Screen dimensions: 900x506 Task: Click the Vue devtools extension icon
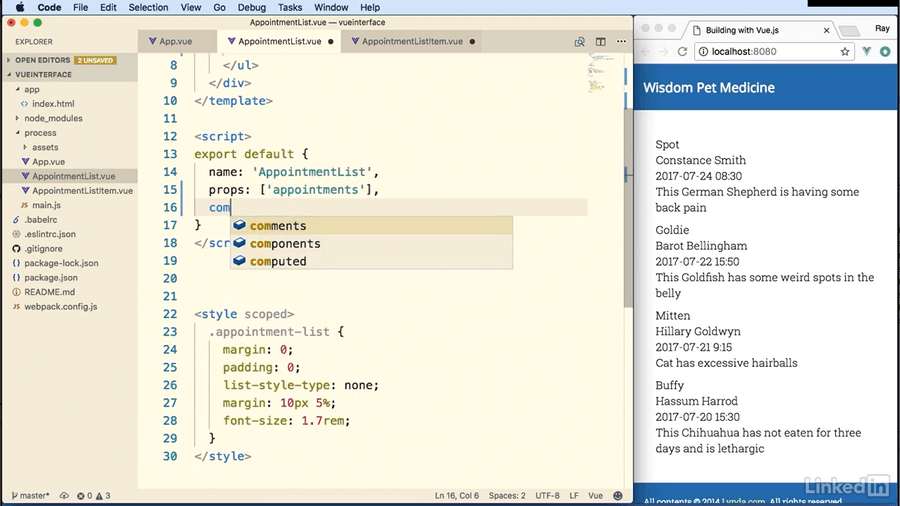coord(867,52)
